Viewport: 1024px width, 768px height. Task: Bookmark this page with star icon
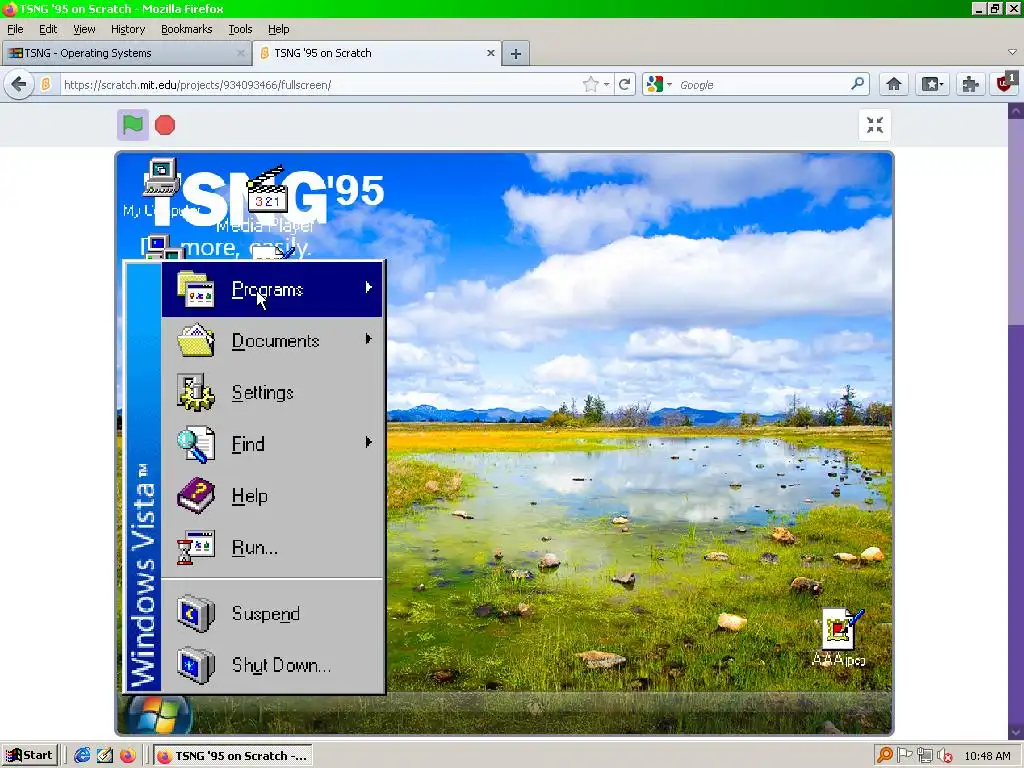point(590,84)
